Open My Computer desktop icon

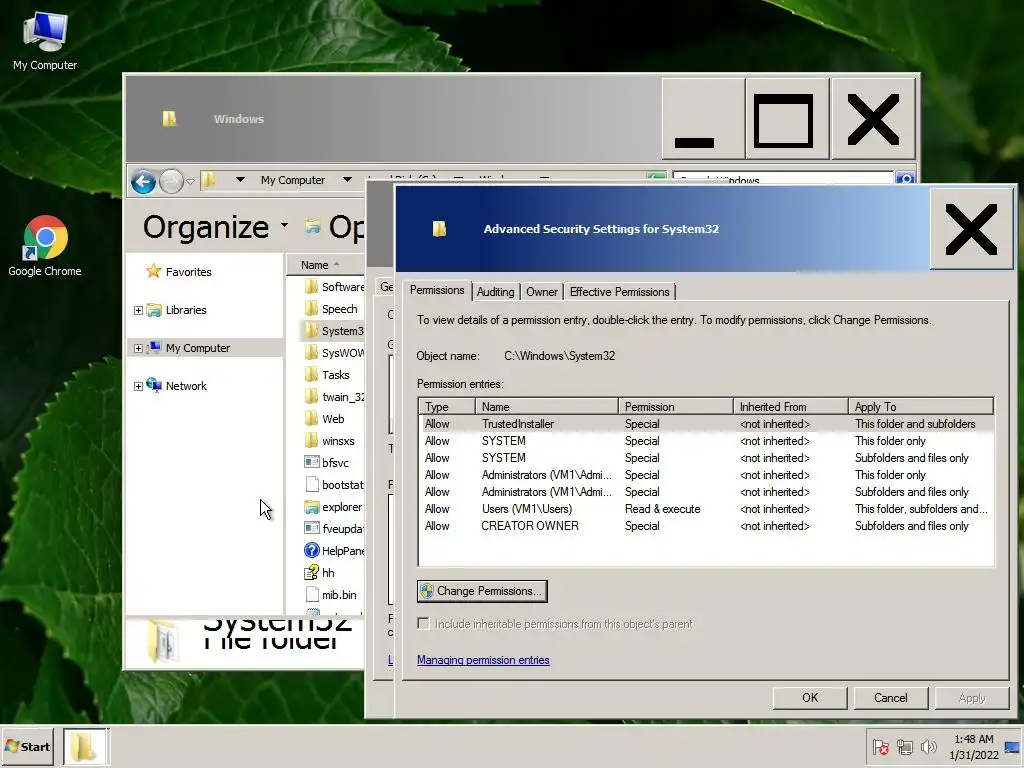coord(44,40)
